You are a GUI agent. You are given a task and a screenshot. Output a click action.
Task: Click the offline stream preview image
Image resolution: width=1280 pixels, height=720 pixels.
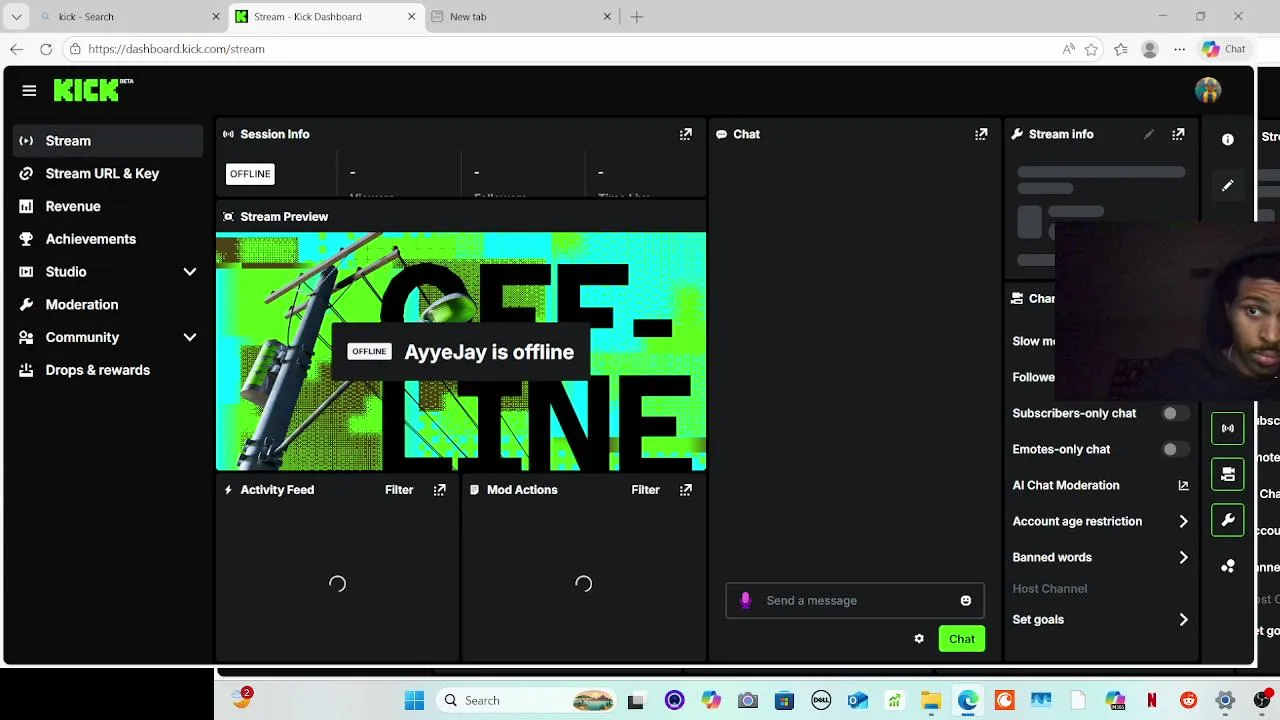[461, 351]
